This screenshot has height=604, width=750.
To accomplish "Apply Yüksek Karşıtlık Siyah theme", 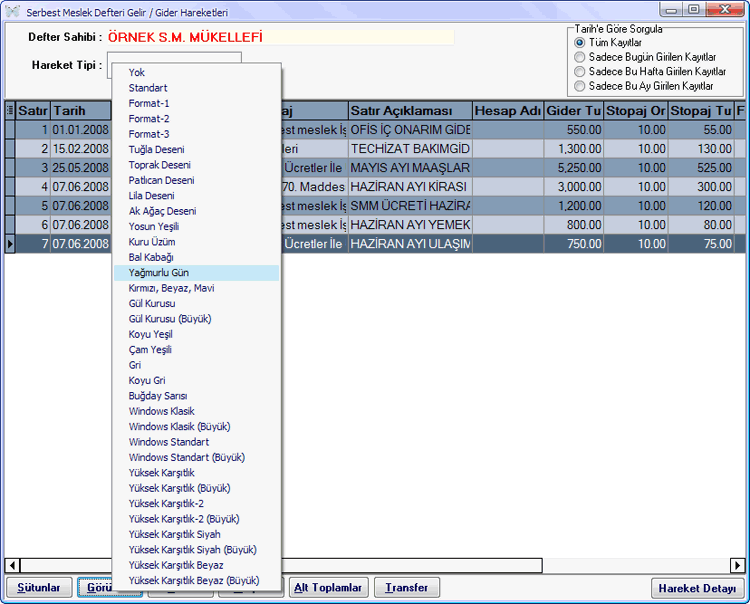I will [x=197, y=534].
